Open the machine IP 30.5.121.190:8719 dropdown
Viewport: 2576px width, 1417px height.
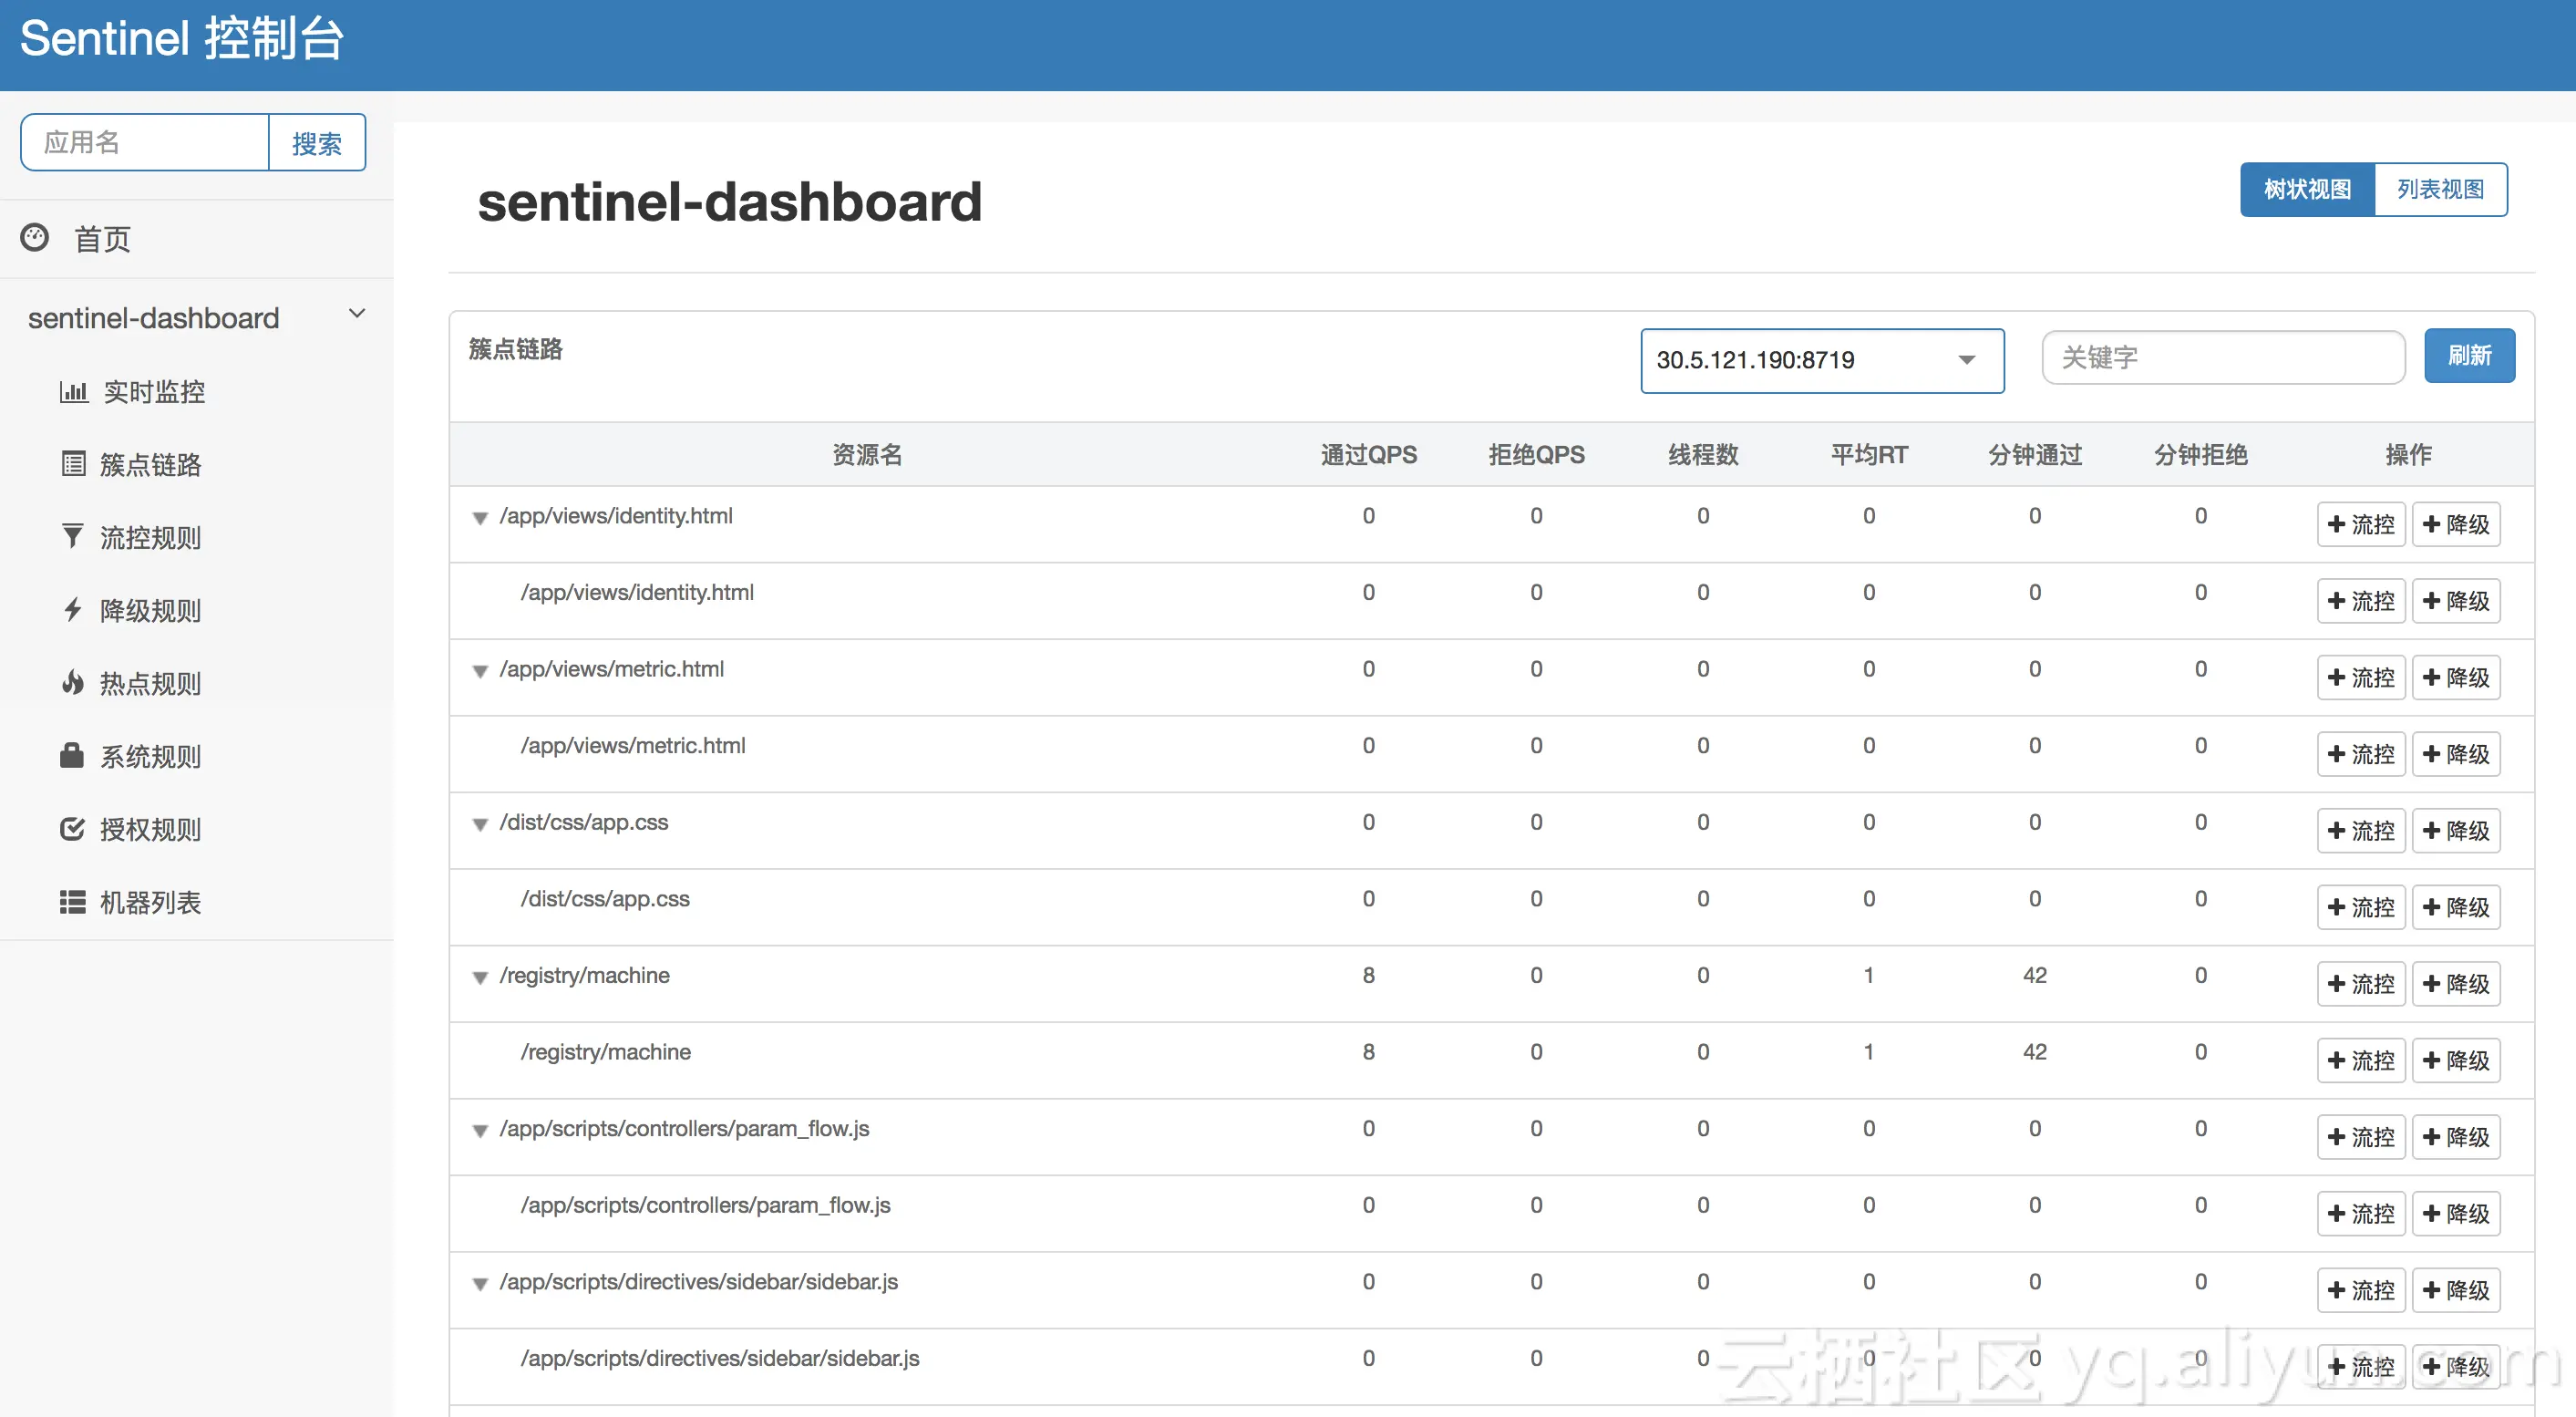pos(1821,360)
